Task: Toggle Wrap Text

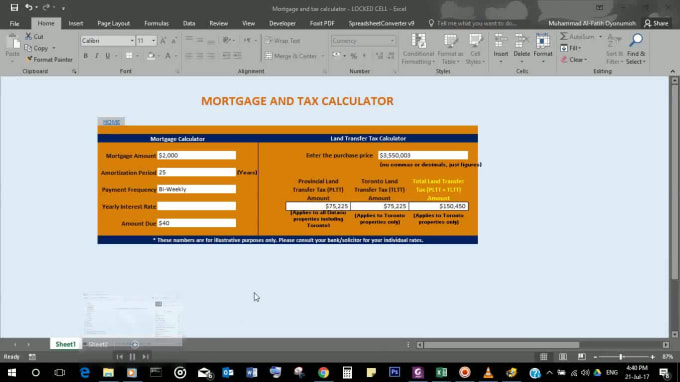Action: pos(282,41)
